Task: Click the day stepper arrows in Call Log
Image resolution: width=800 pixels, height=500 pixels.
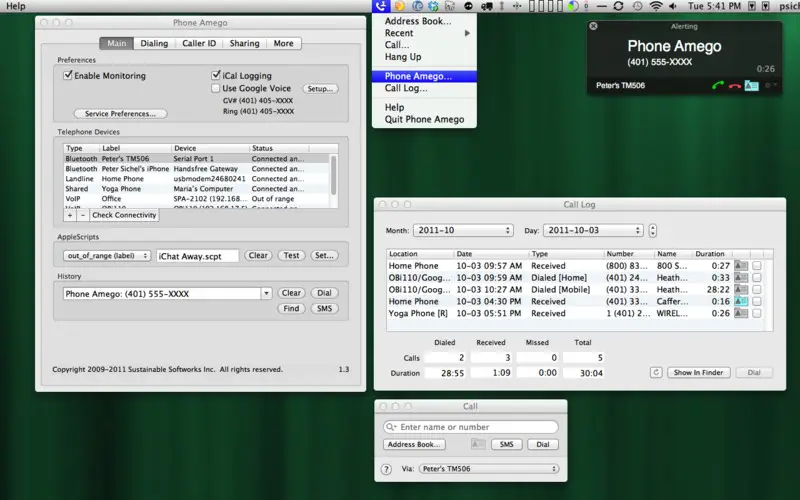Action: coord(653,230)
